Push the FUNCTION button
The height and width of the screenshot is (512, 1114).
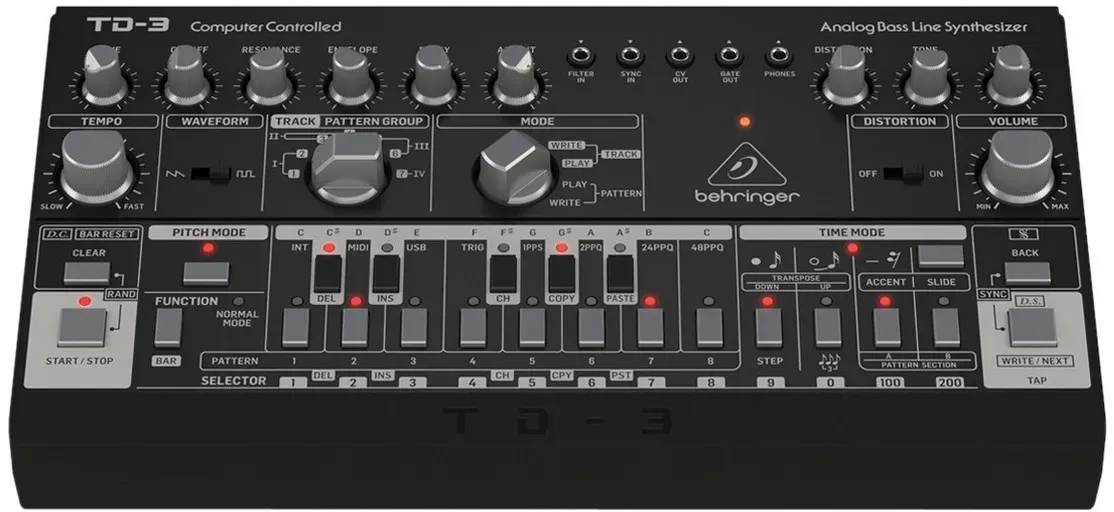click(x=168, y=328)
